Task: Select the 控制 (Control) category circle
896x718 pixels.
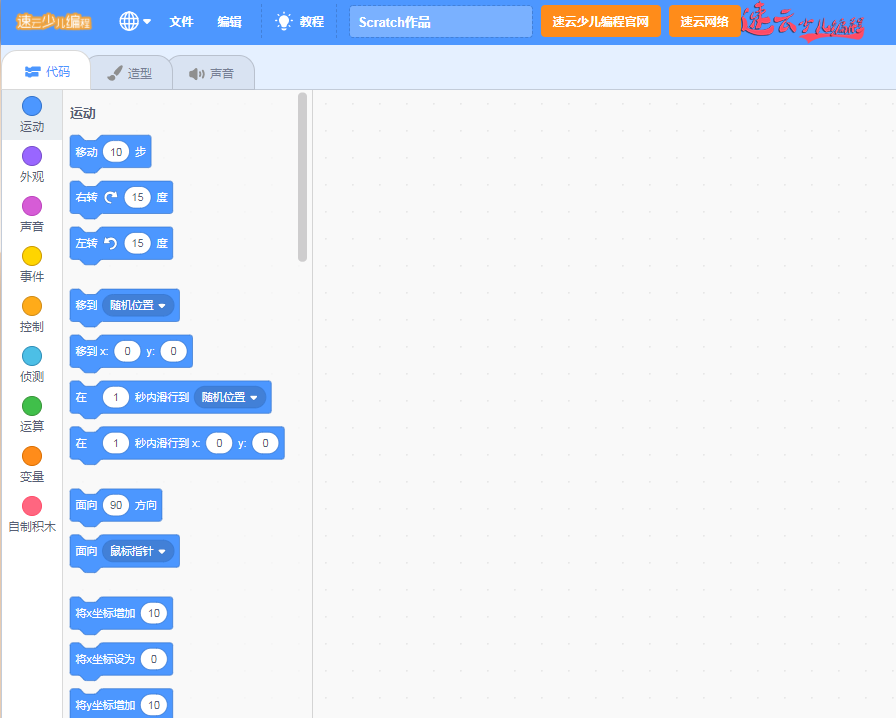Action: [32, 307]
